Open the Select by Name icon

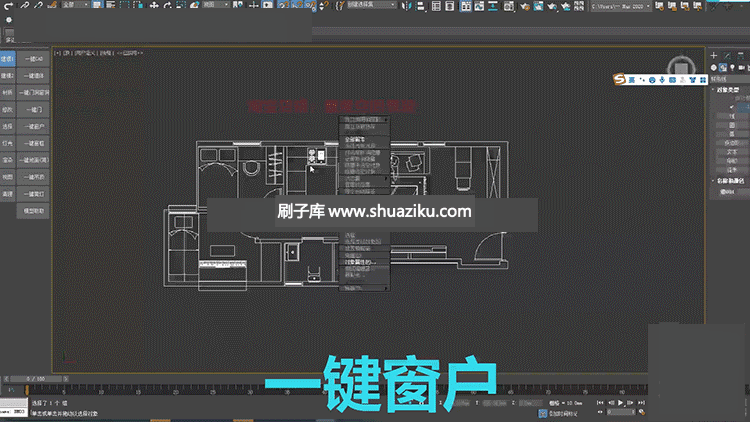[110, 5]
